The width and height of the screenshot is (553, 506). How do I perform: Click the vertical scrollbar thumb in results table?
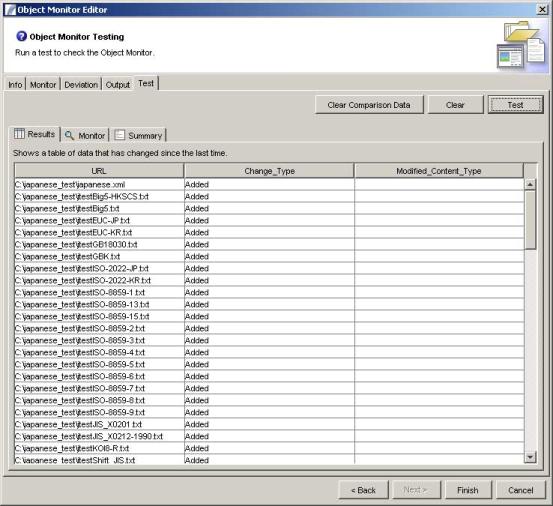click(530, 220)
